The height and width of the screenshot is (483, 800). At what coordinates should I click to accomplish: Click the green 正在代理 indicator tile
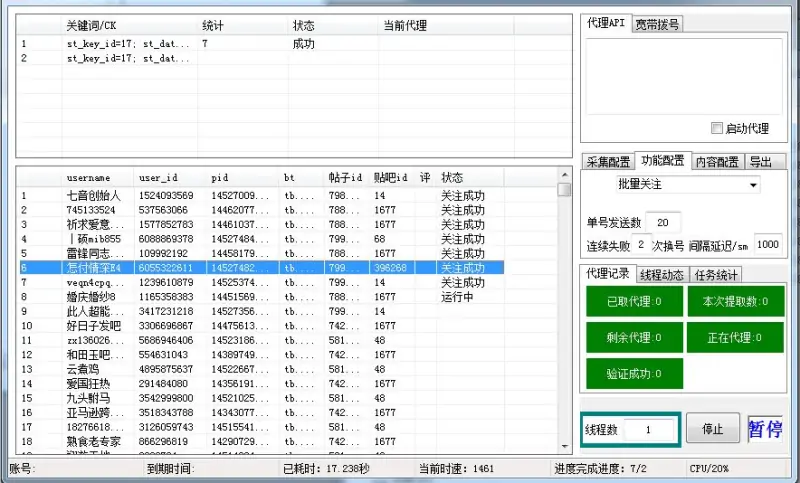coord(735,337)
